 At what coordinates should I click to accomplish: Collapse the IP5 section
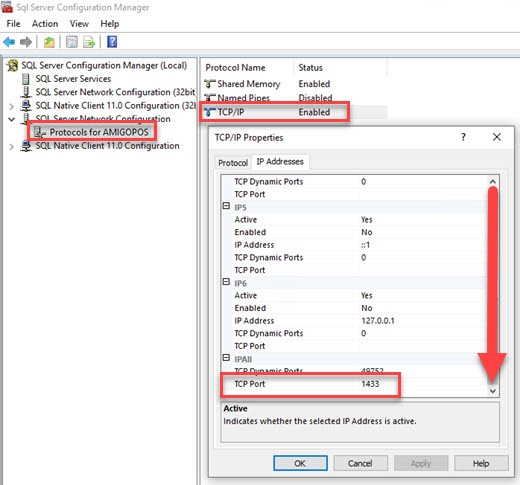(226, 206)
